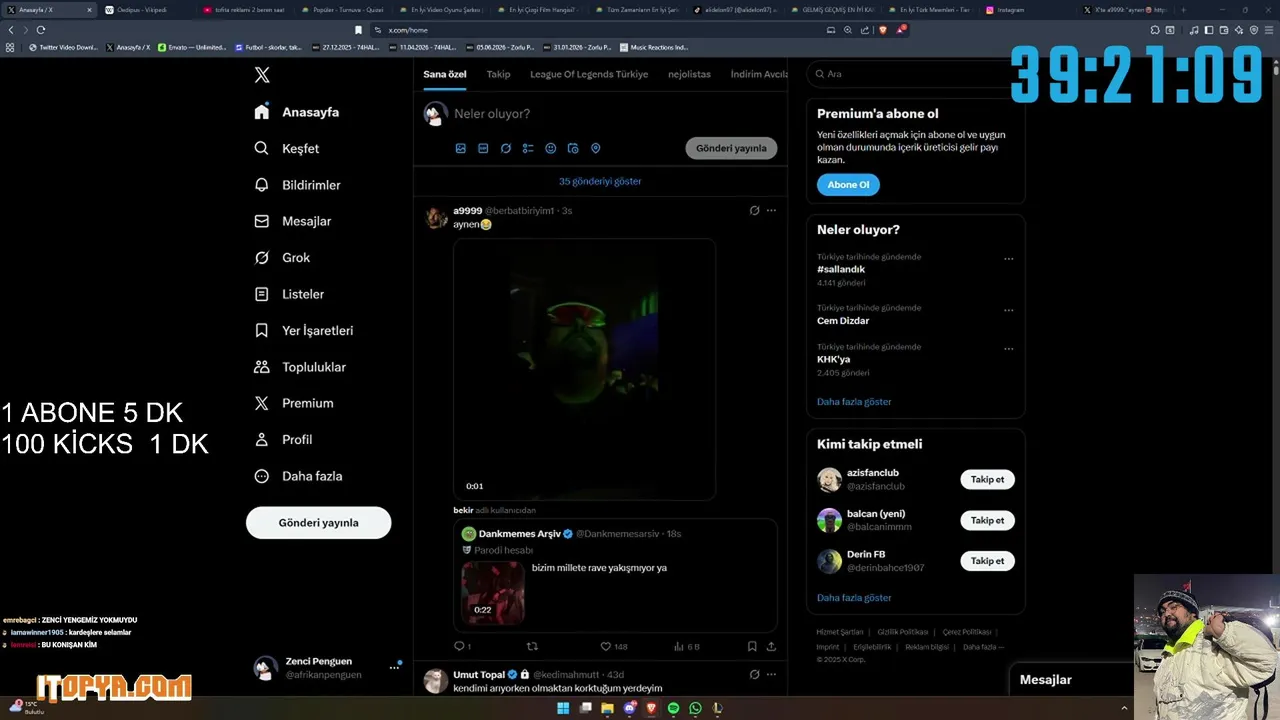1280x720 pixels.
Task: Open the emoji picker in composer
Action: click(551, 148)
